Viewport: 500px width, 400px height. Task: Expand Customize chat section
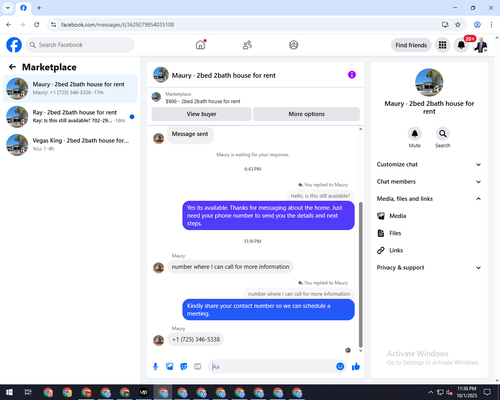[x=429, y=164]
